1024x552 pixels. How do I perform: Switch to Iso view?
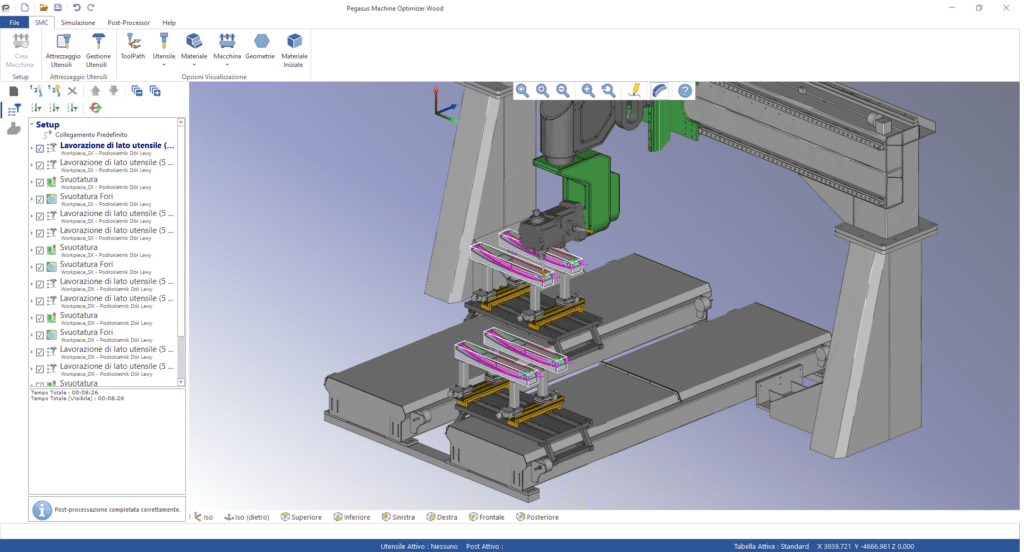coord(204,517)
